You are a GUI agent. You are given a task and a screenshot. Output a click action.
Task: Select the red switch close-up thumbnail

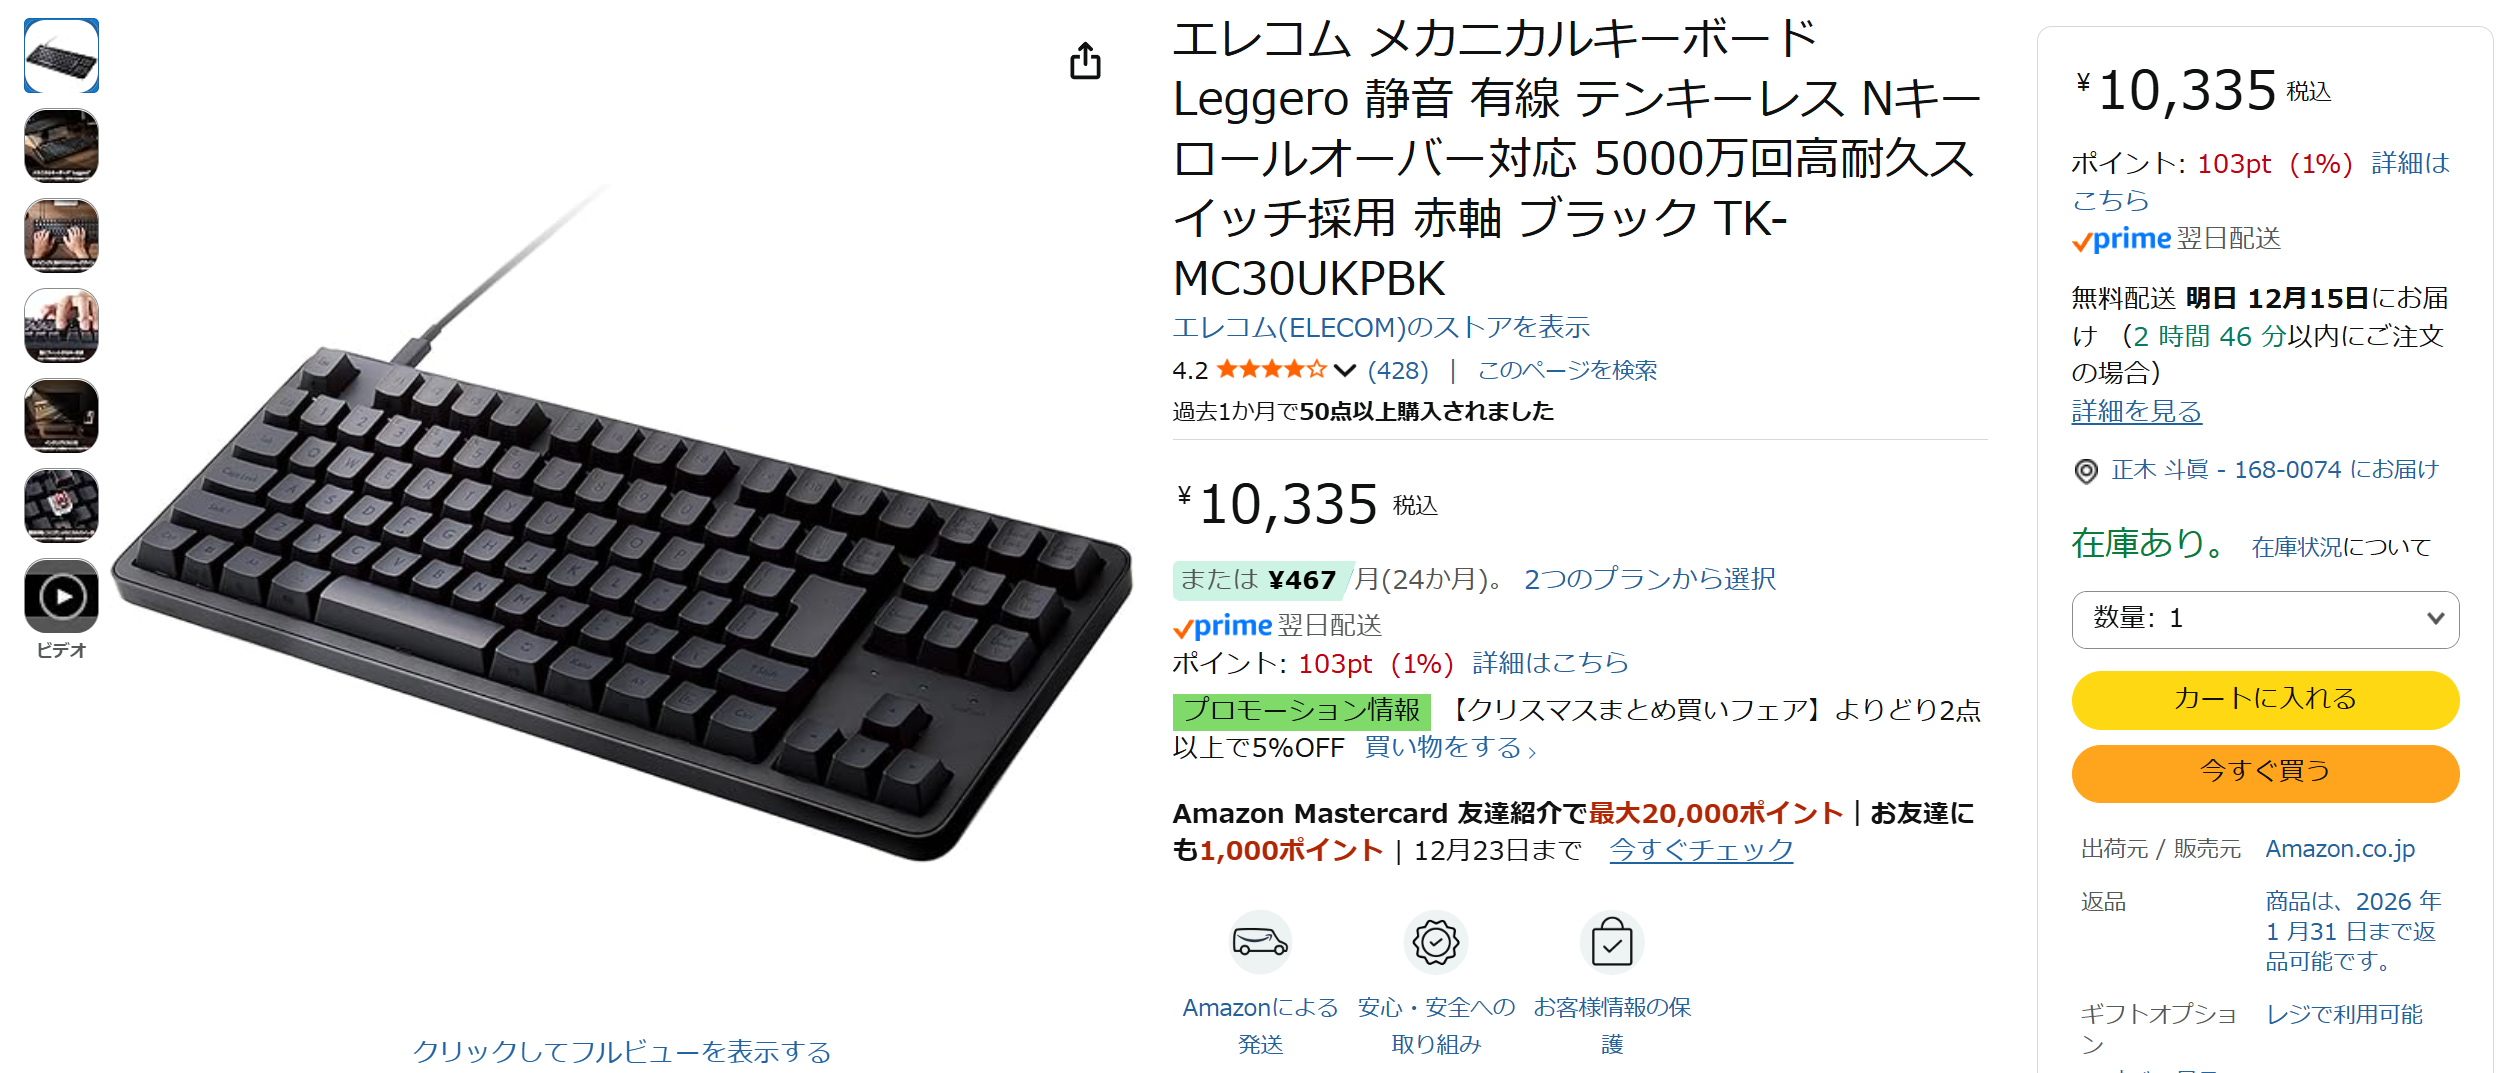62,506
